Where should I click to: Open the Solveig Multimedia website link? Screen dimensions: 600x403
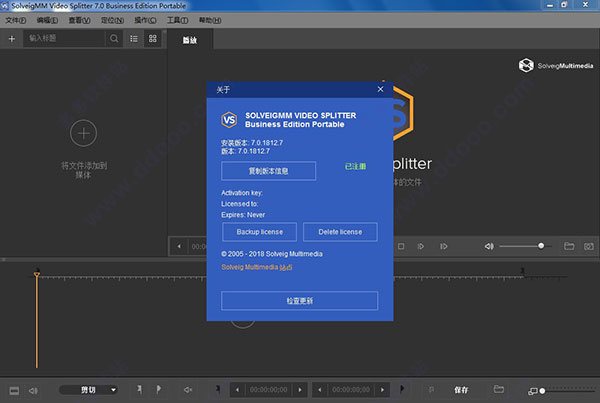(257, 267)
